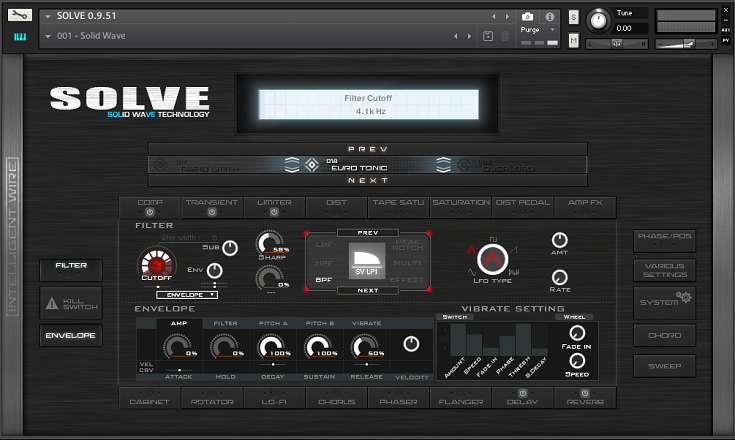Take a snapshot with the camera icon
The height and width of the screenshot is (440, 735).
tap(527, 17)
